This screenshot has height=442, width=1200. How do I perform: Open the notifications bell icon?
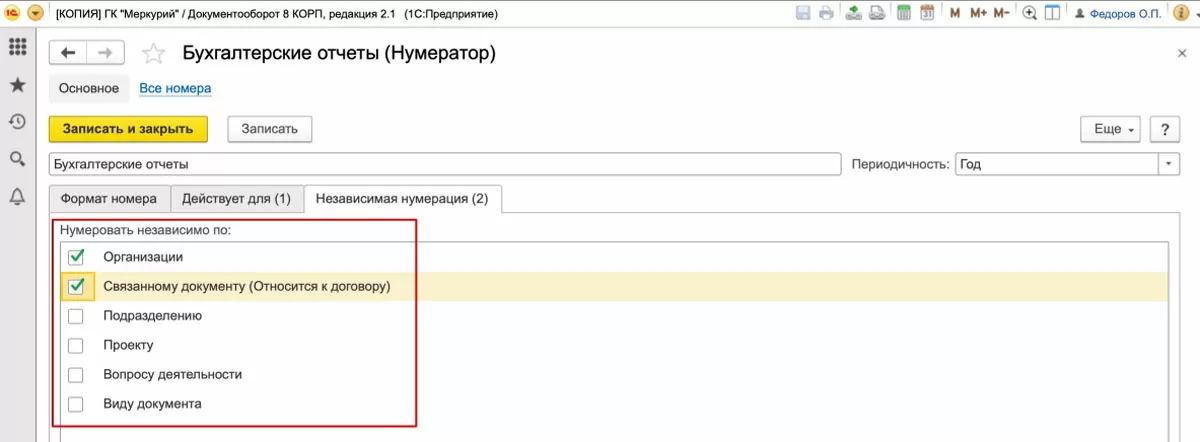[x=17, y=196]
